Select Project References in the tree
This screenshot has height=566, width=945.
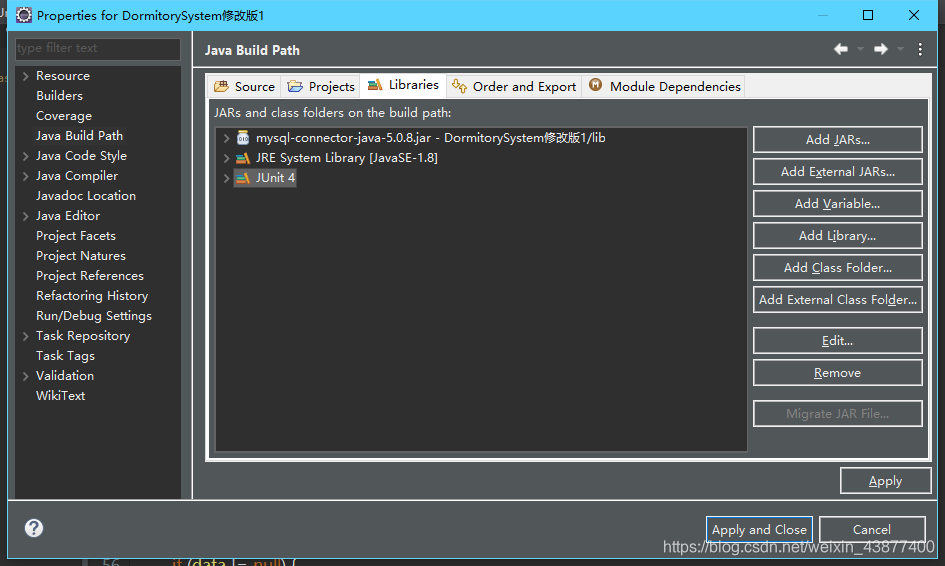coord(90,275)
